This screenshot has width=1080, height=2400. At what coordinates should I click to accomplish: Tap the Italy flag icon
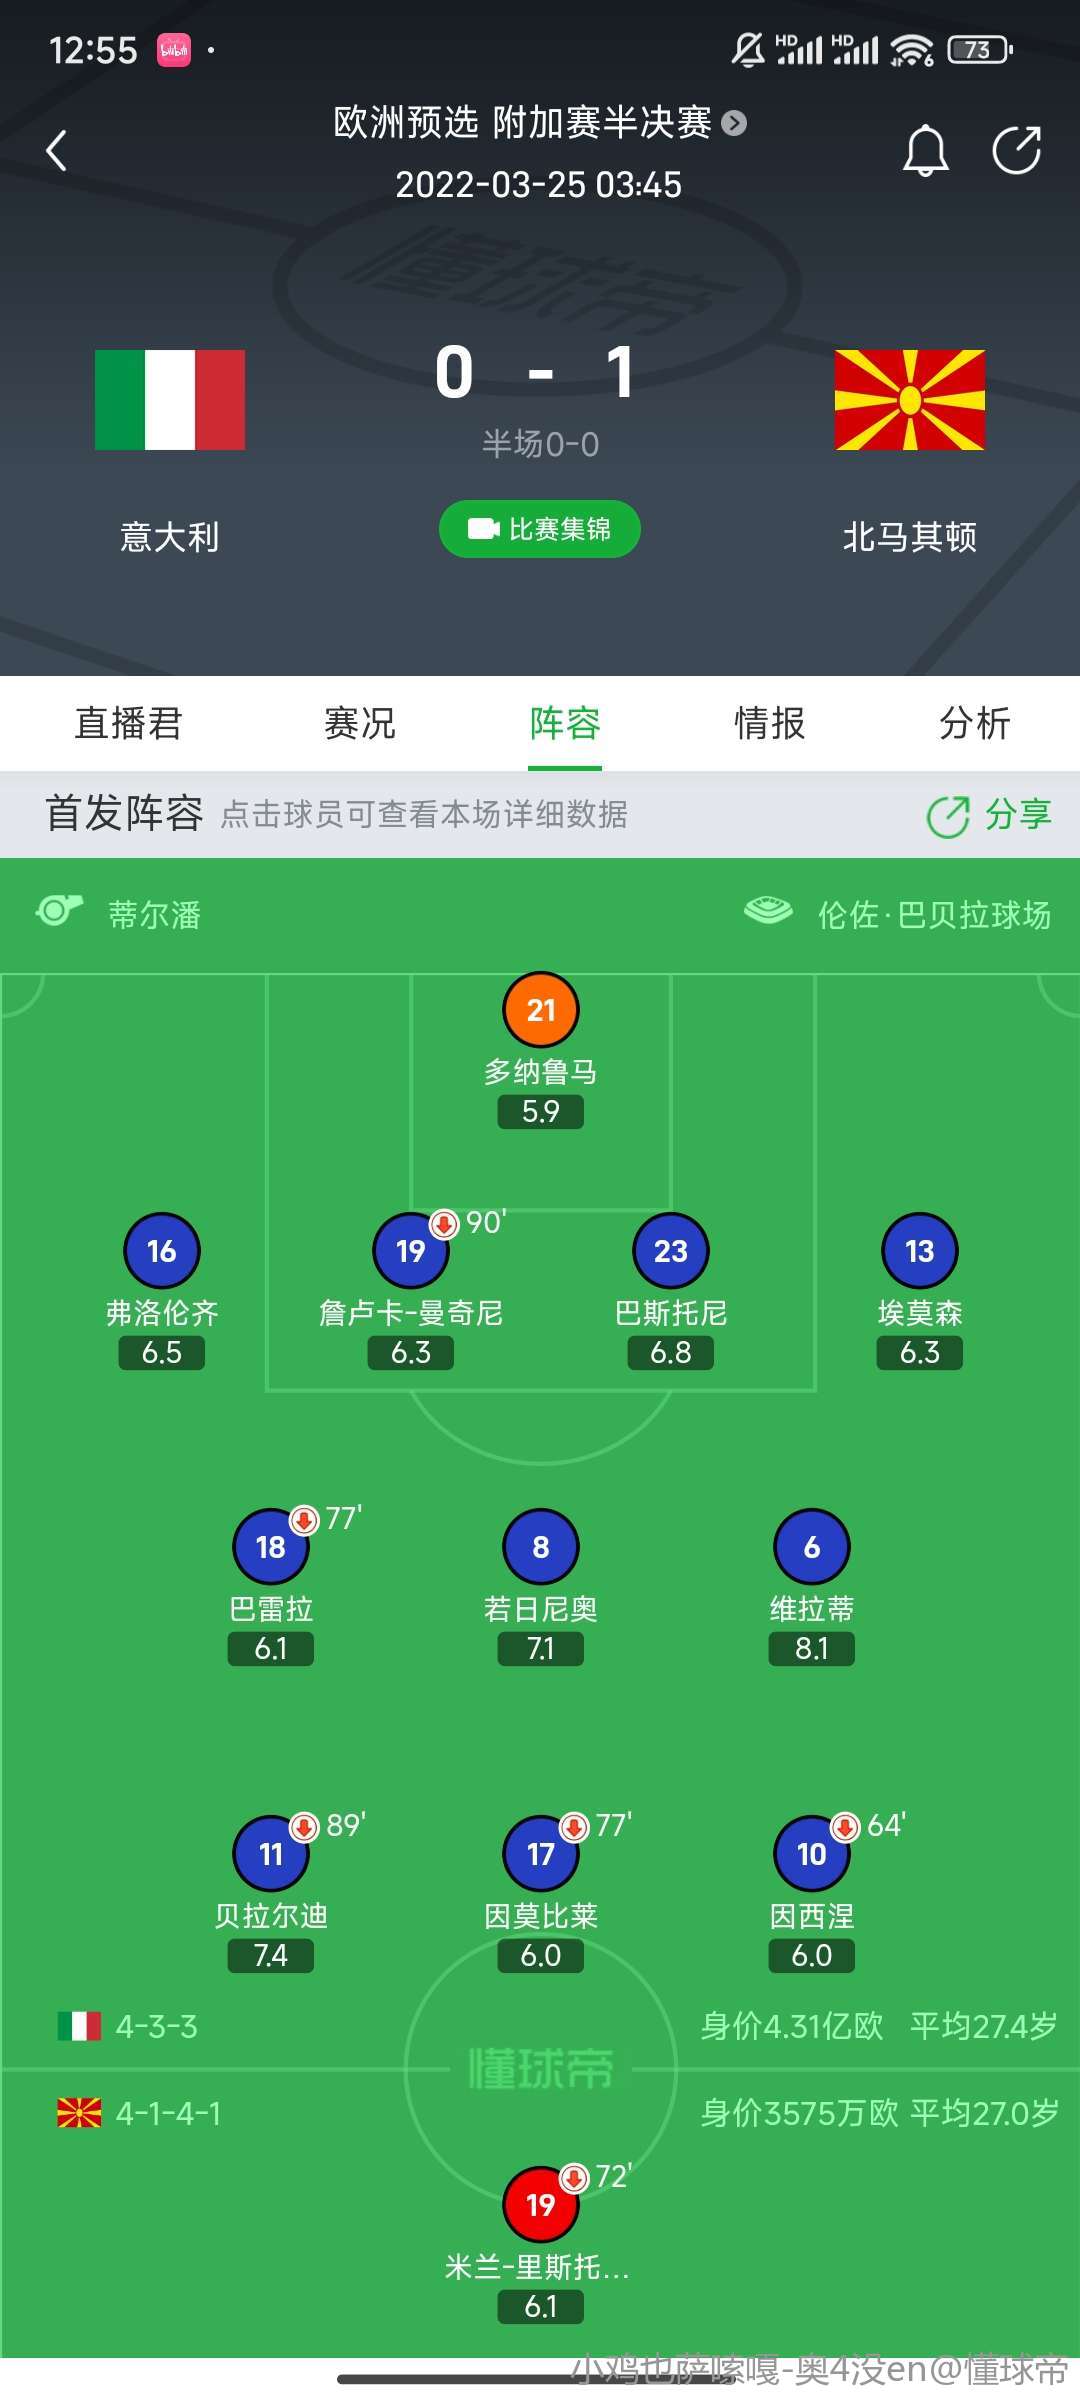click(x=170, y=400)
